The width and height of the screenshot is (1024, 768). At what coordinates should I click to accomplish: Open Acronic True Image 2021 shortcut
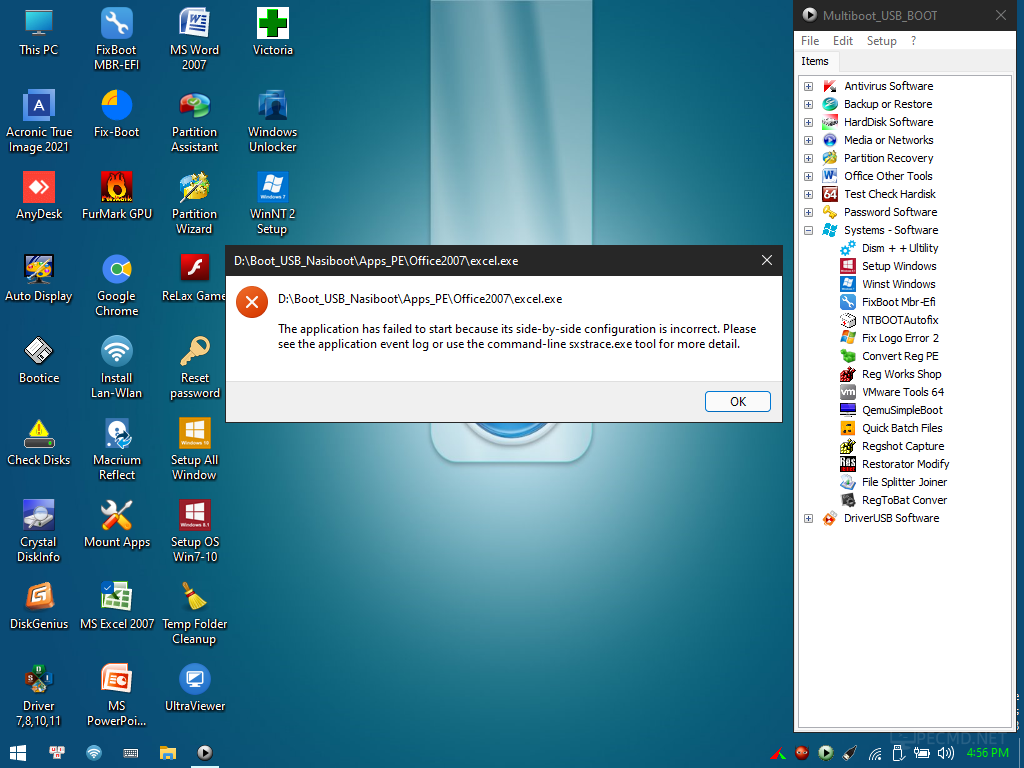pos(39,121)
